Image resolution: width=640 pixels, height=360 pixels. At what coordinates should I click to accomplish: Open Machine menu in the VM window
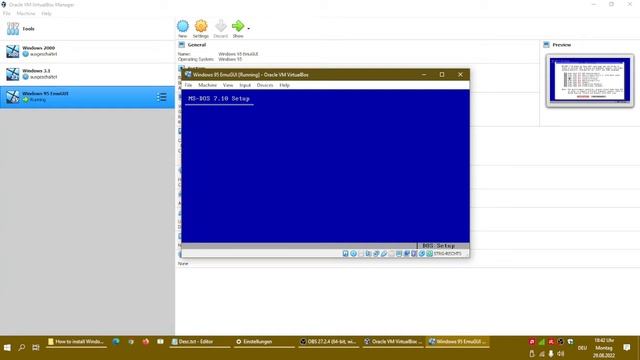click(x=207, y=85)
